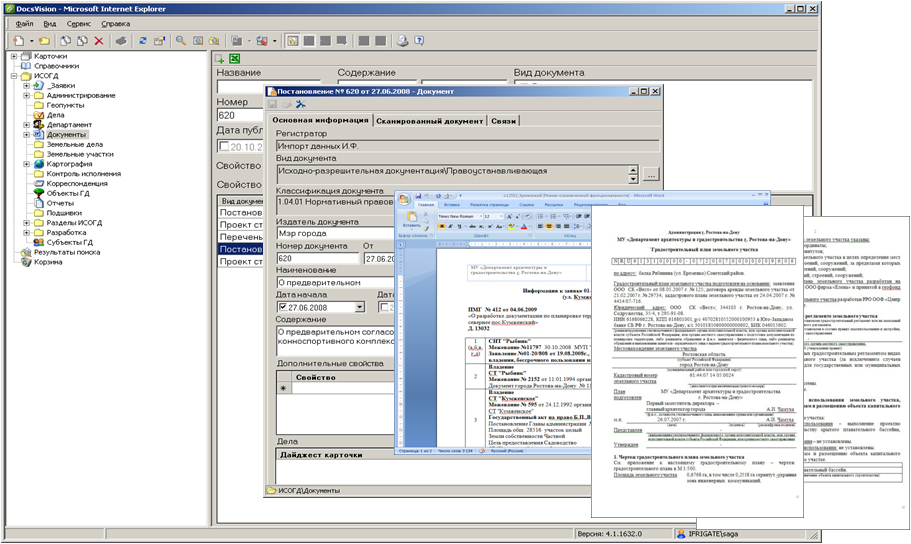This screenshot has width=911, height=544.
Task: Open dropdown of the tools wrench toolbar icon
Action: point(274,41)
